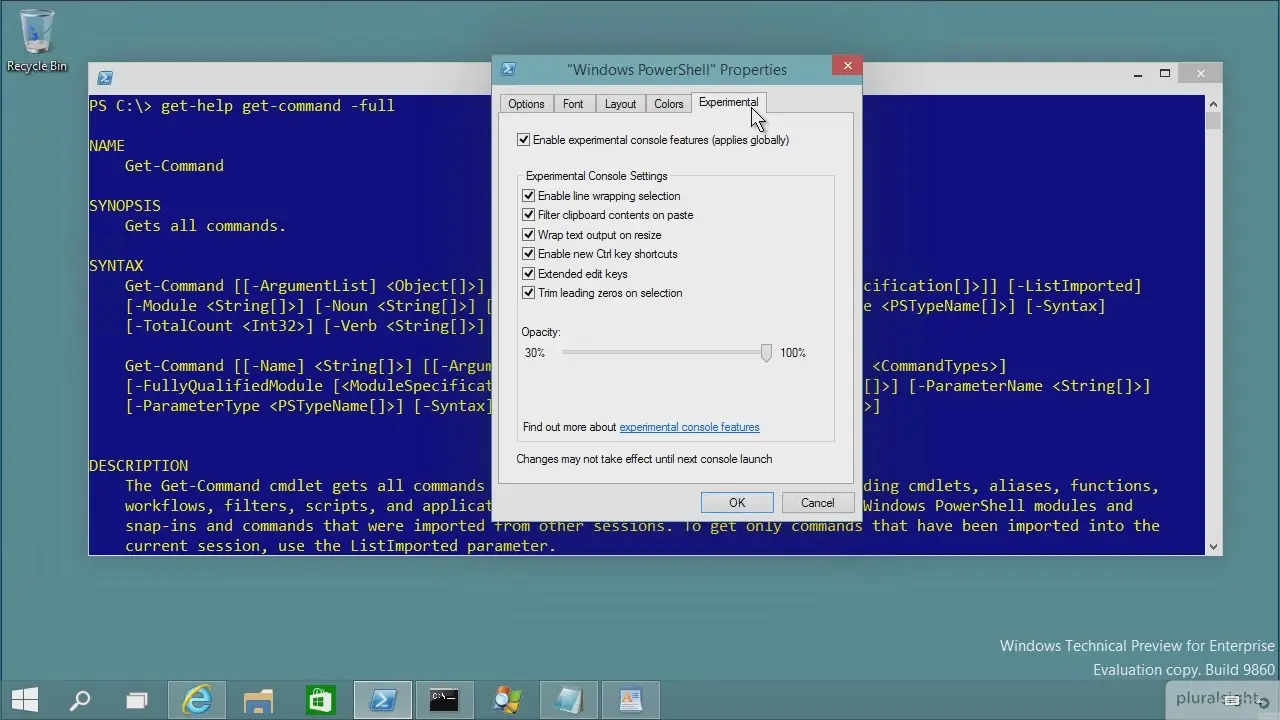Viewport: 1280px width, 720px height.
Task: Open the Notepad taskbar icon
Action: pyautogui.click(x=569, y=700)
